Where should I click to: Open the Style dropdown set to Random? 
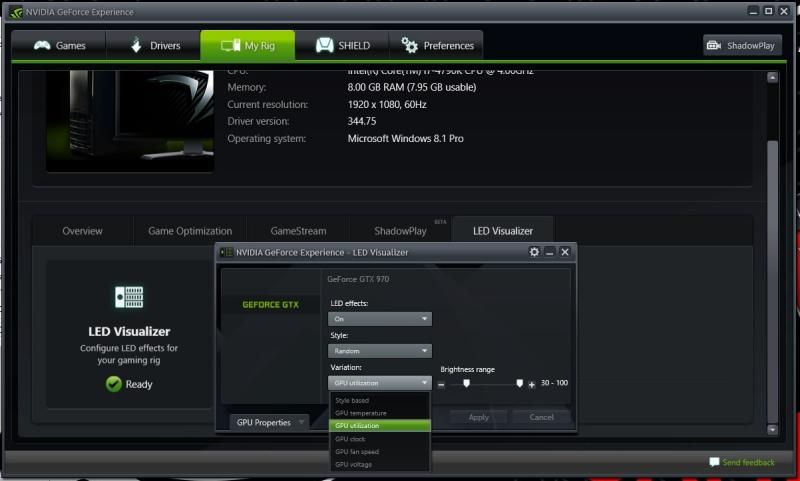(380, 351)
